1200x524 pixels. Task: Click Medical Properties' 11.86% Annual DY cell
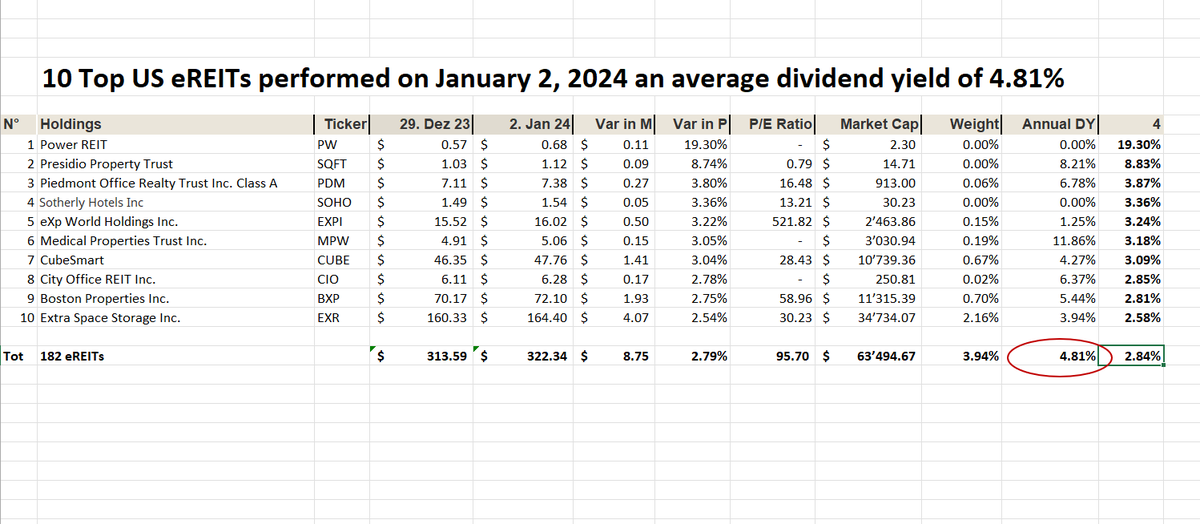[x=1051, y=241]
